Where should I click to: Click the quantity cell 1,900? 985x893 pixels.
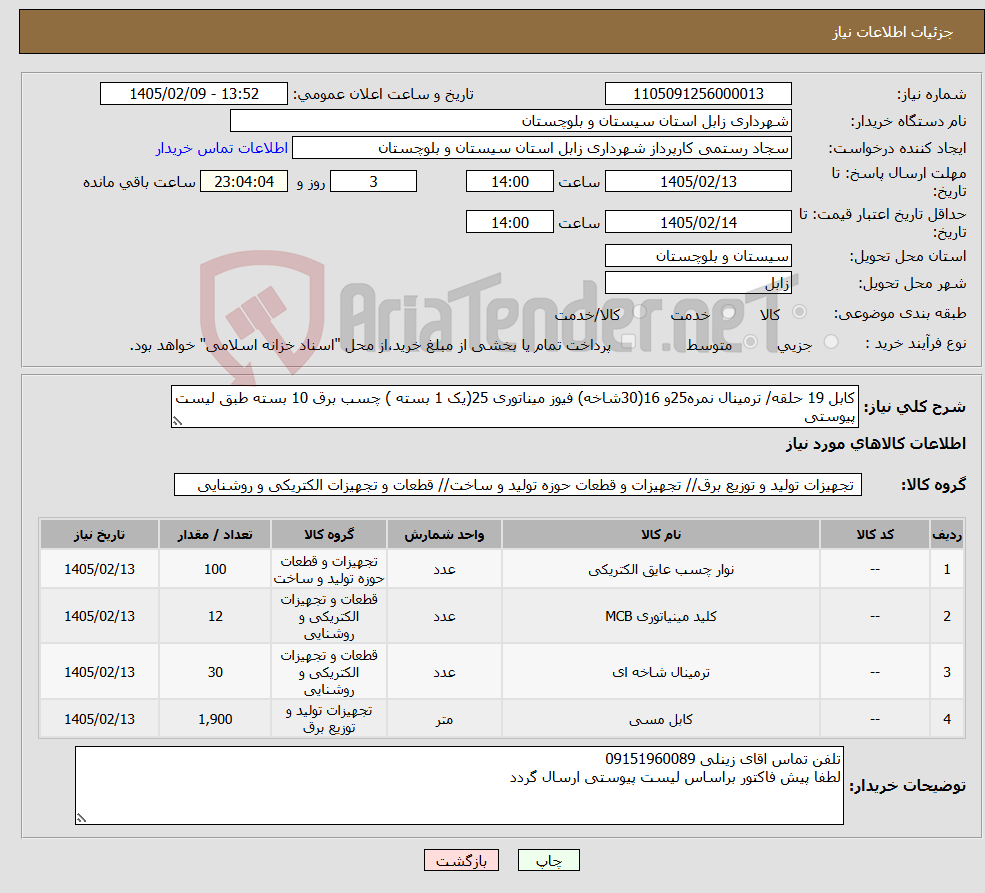coord(215,720)
